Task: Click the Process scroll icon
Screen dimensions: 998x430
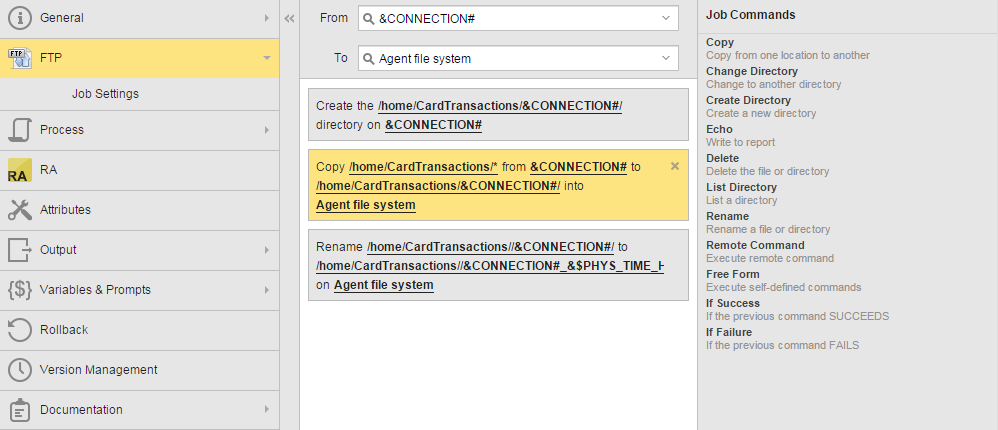Action: [x=19, y=130]
